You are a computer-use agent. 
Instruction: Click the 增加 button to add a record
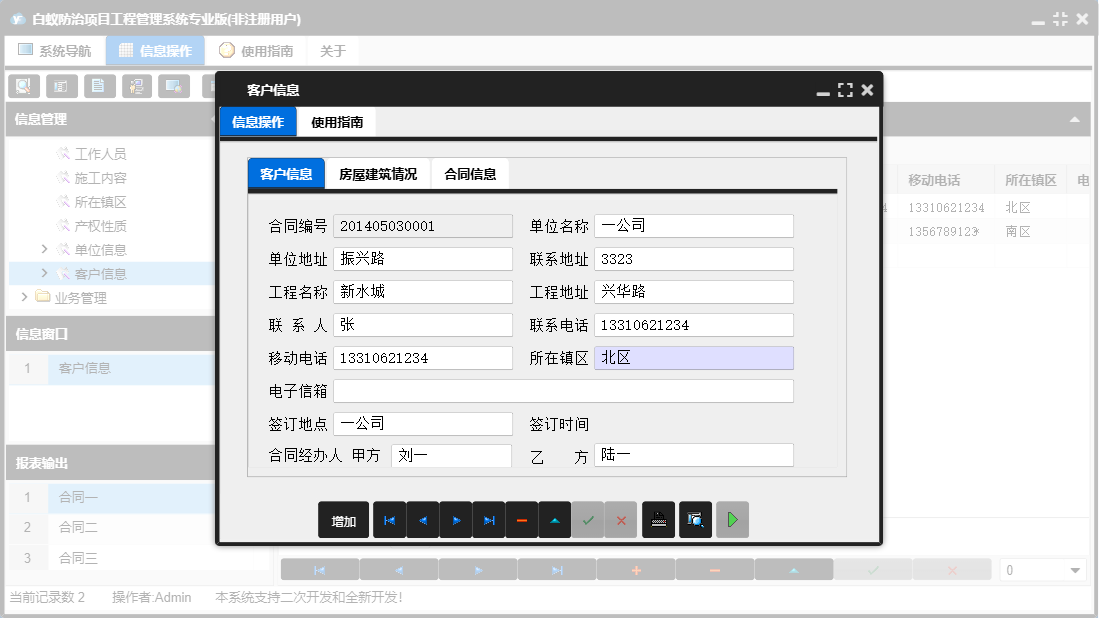[x=343, y=519]
